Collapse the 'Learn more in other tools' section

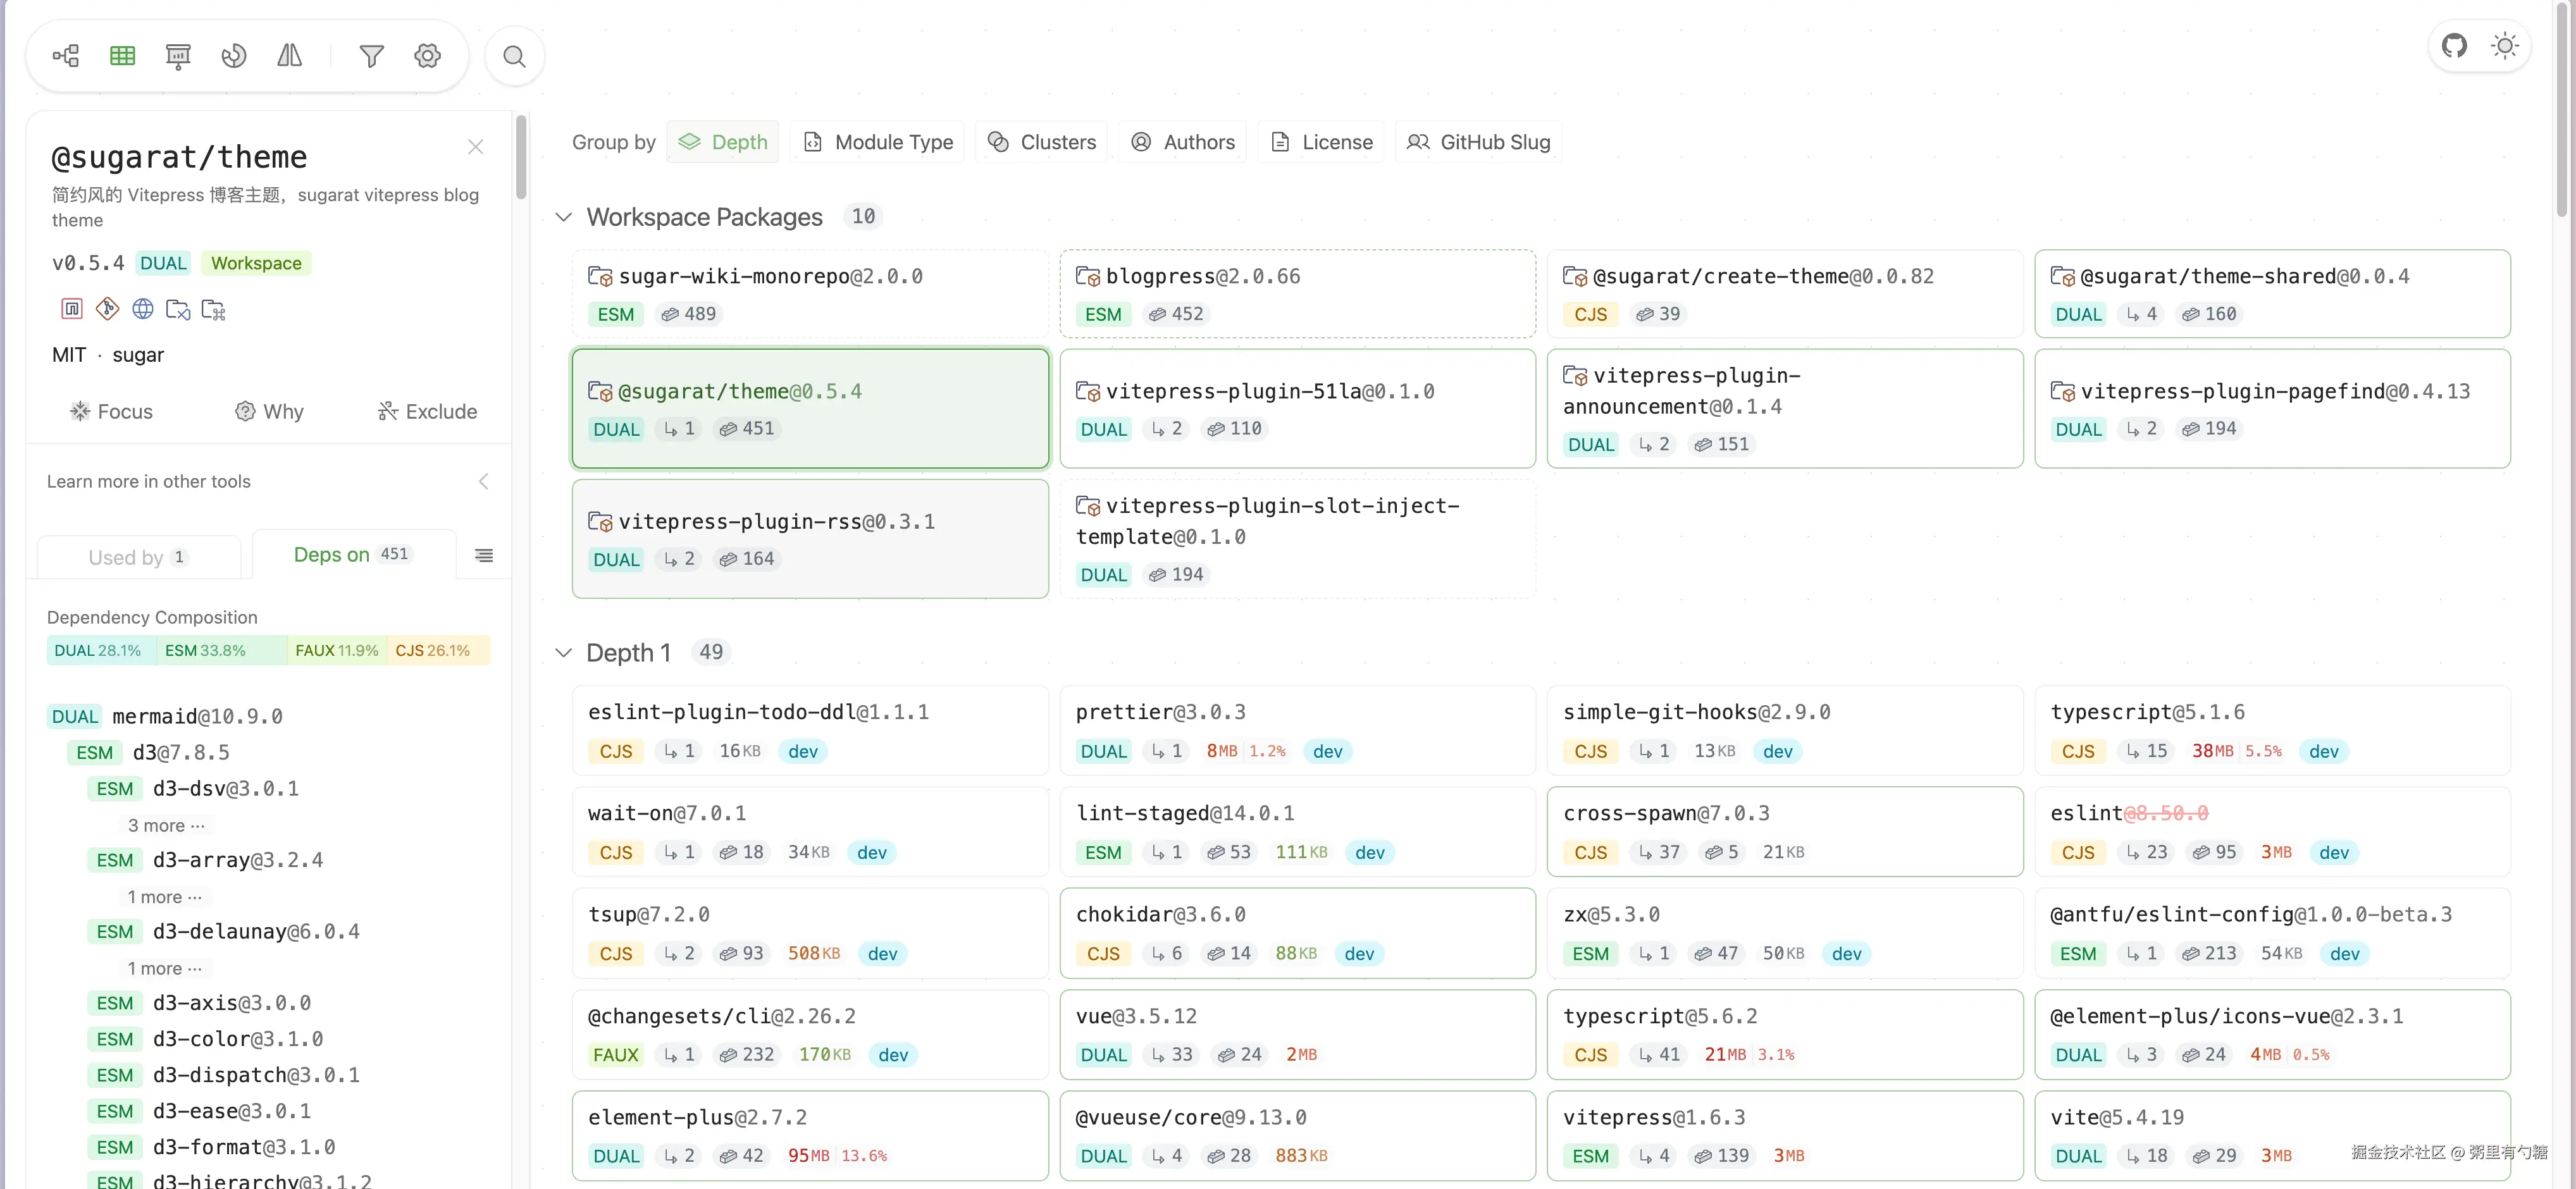tap(483, 481)
